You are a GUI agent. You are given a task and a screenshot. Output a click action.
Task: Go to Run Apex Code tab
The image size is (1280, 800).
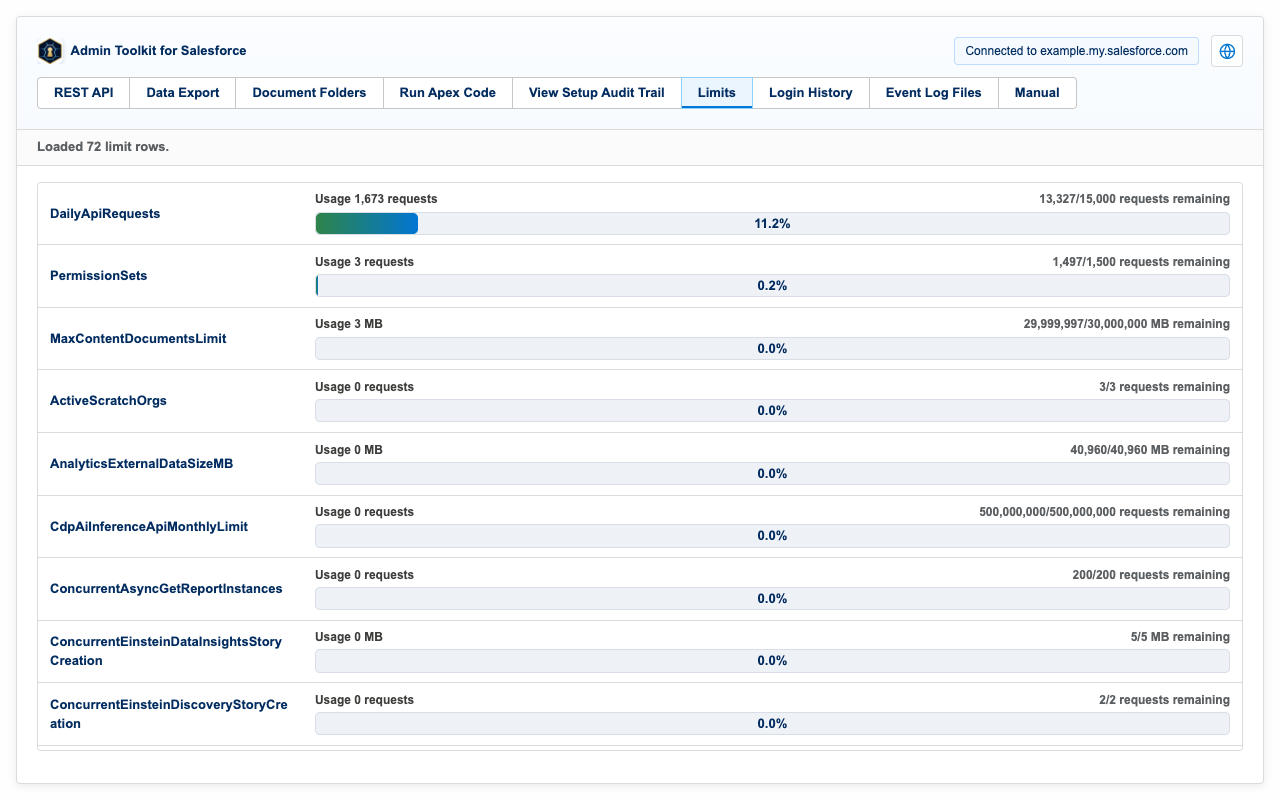pyautogui.click(x=448, y=93)
